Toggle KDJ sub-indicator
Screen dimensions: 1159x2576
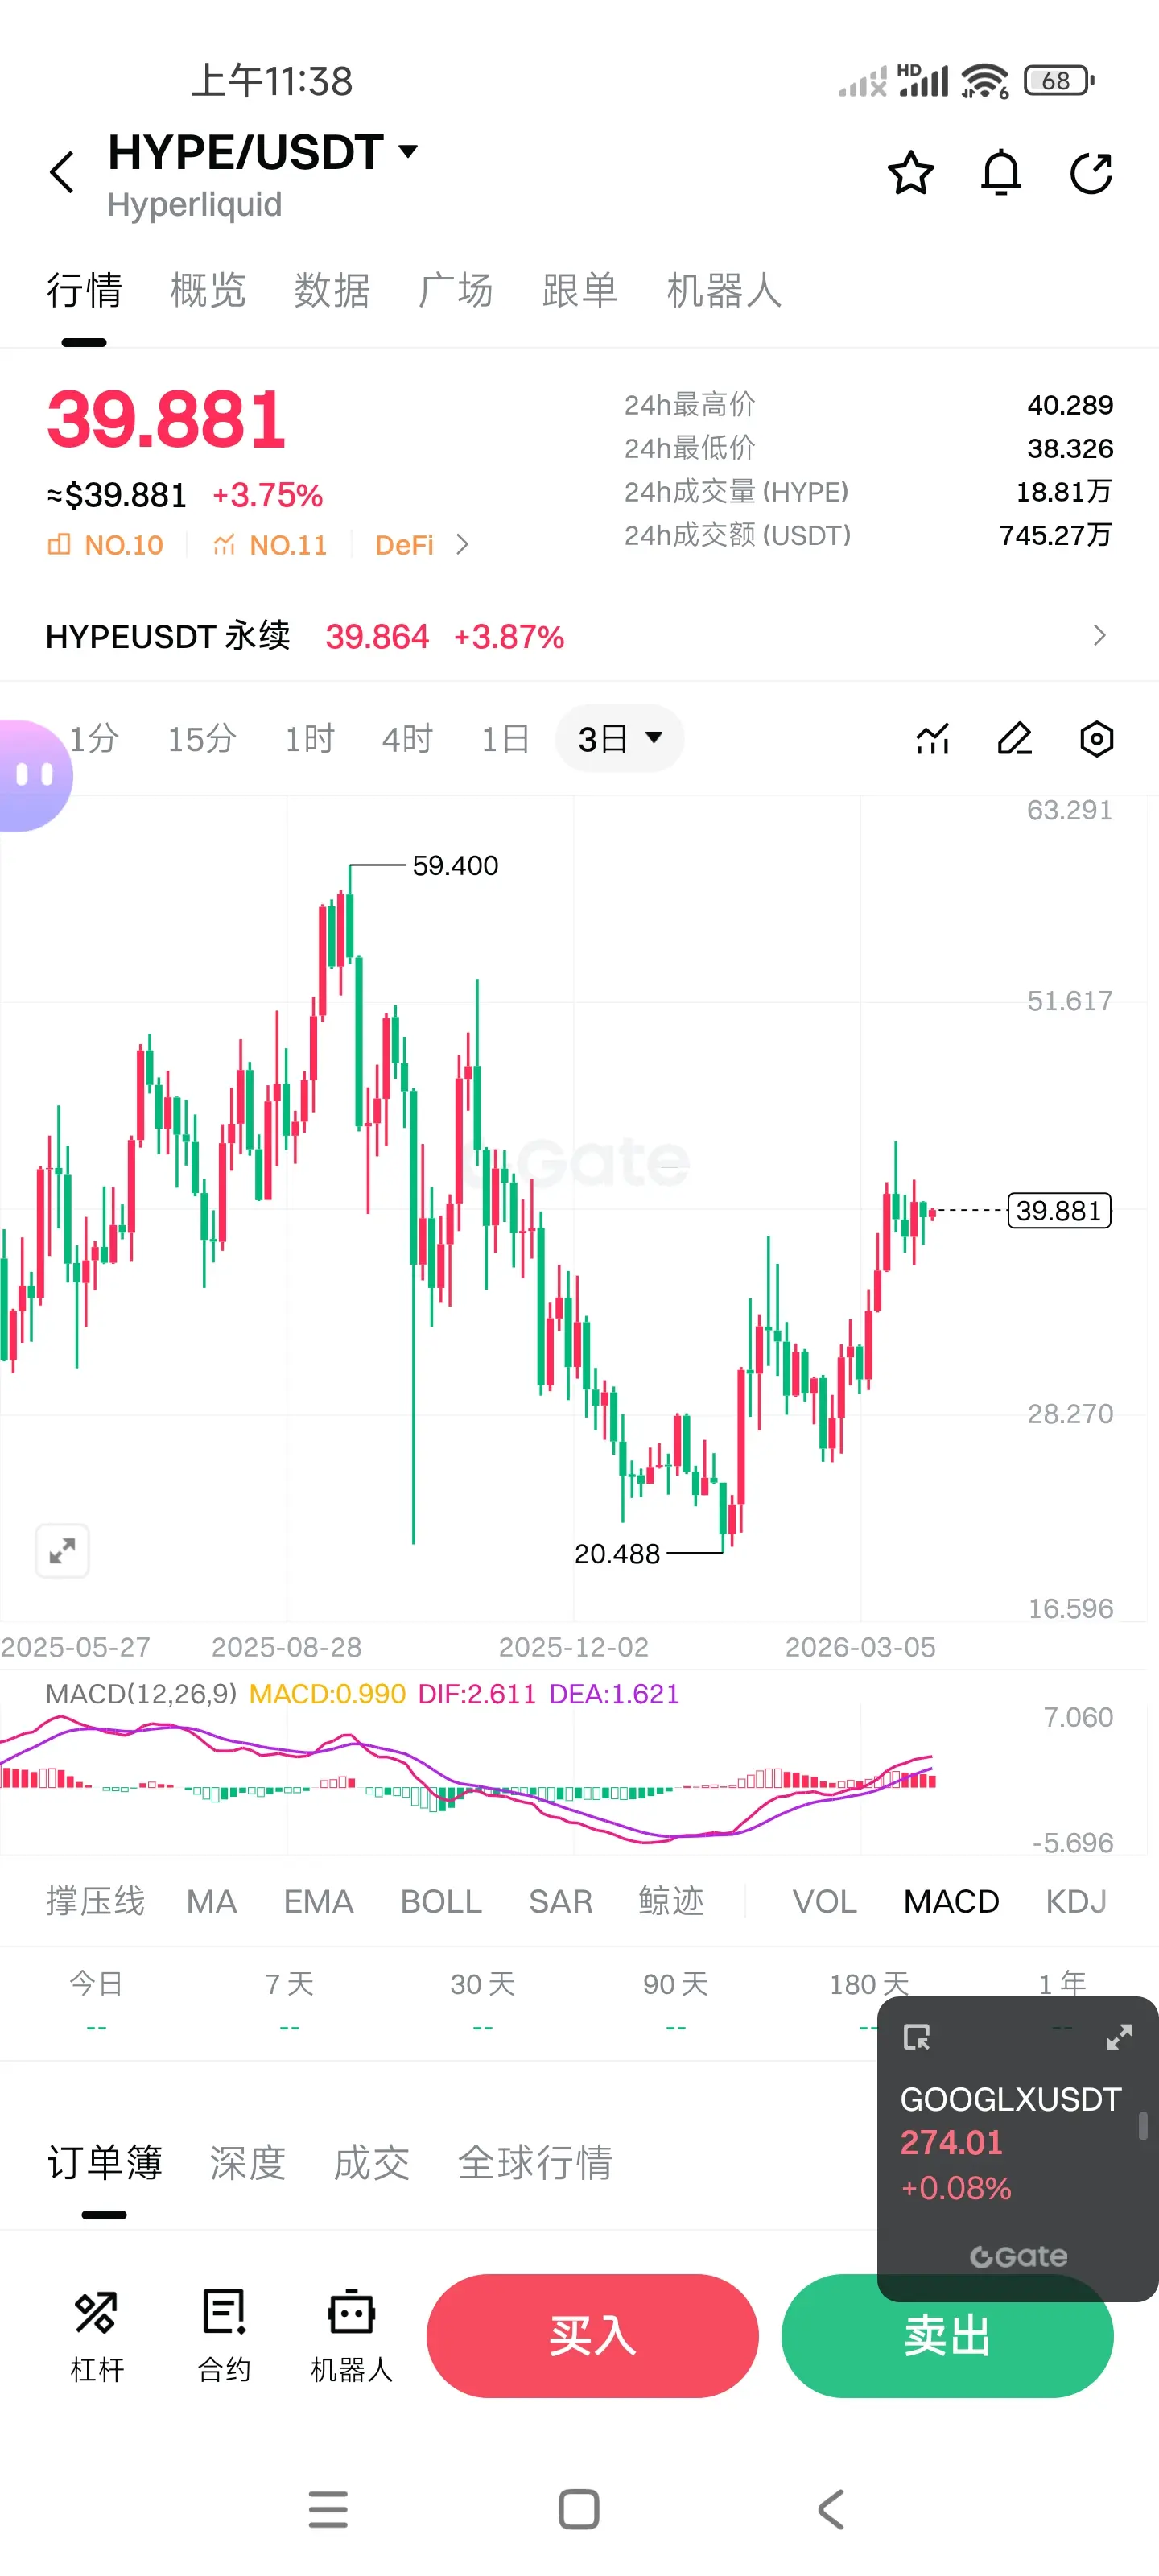(1076, 1901)
